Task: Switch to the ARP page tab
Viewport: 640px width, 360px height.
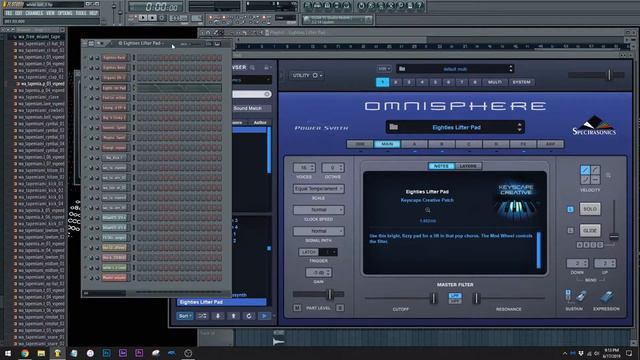Action: tap(551, 144)
